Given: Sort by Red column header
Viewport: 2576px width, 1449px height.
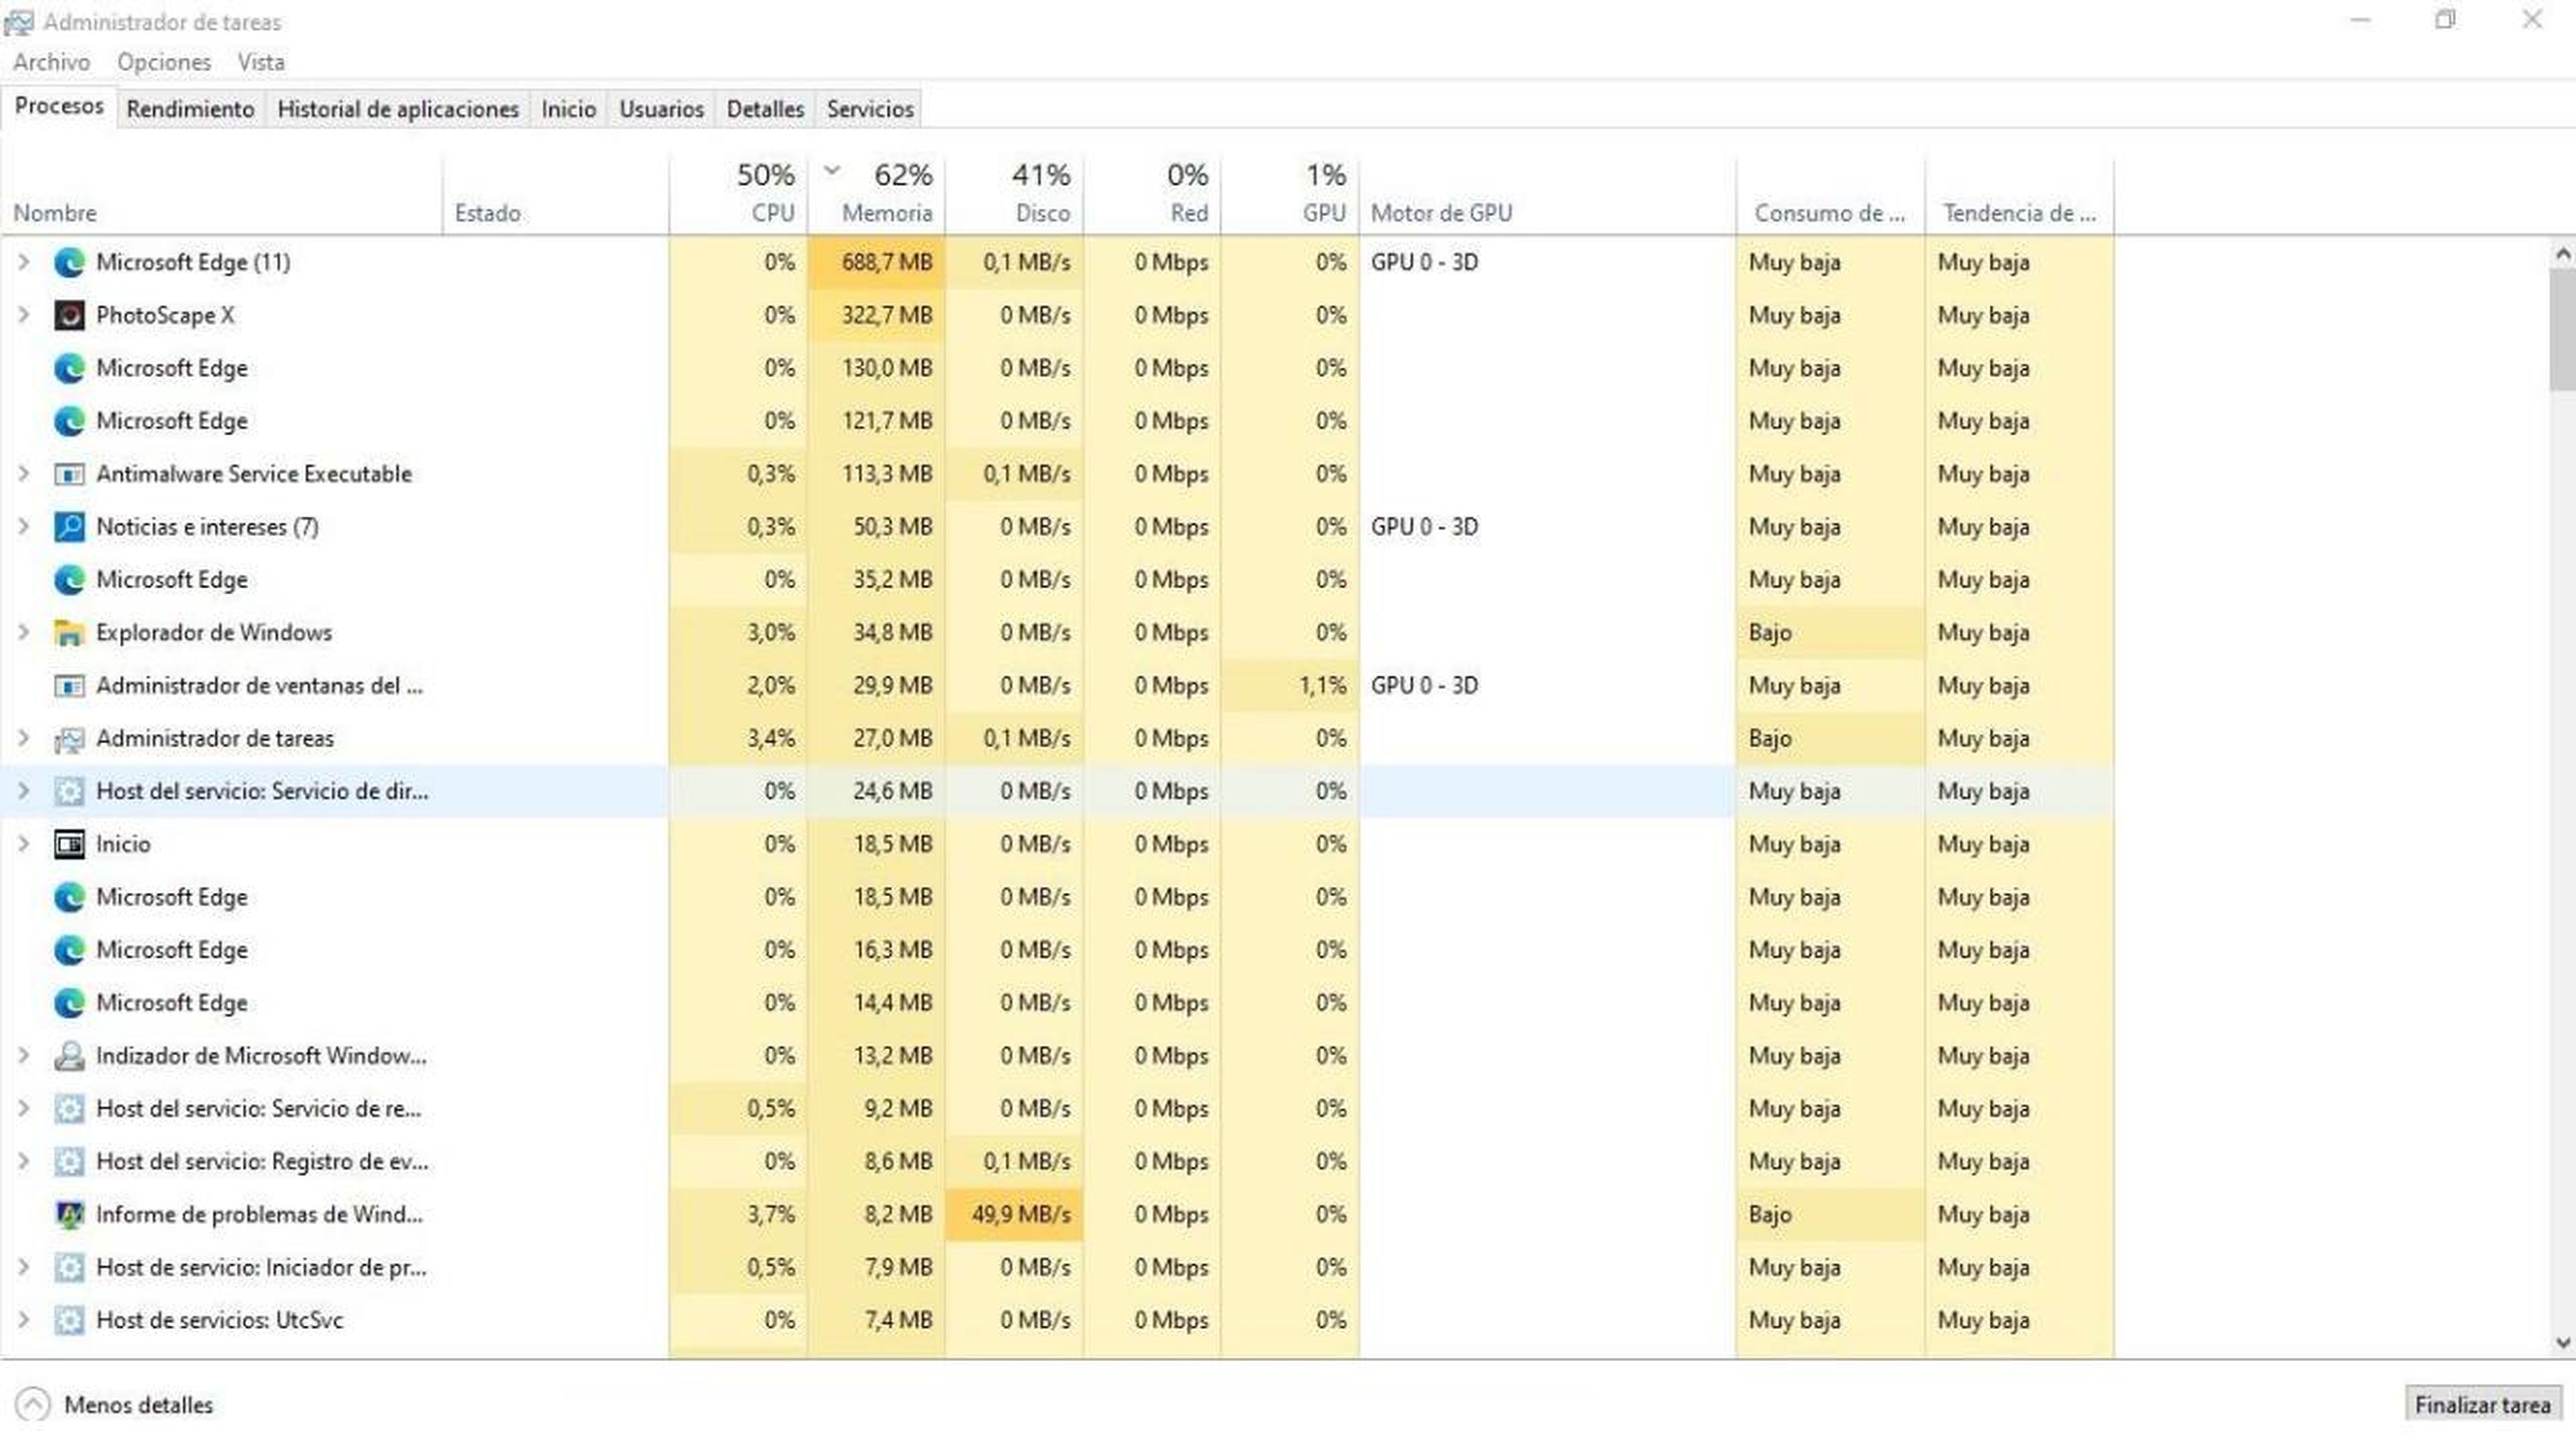Looking at the screenshot, I should [x=1153, y=195].
